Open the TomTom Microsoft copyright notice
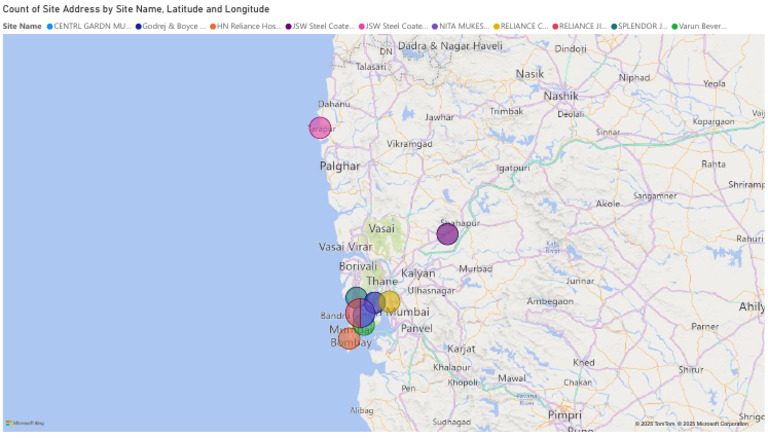The height and width of the screenshot is (438, 768). (692, 424)
